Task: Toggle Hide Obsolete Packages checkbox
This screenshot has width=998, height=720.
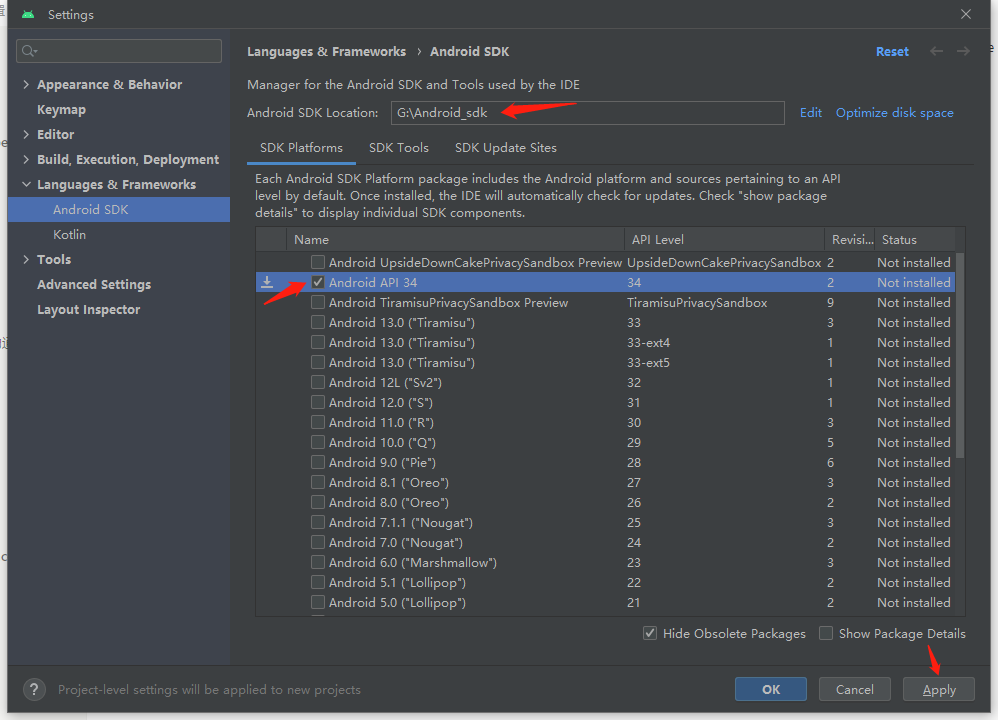Action: [x=649, y=633]
